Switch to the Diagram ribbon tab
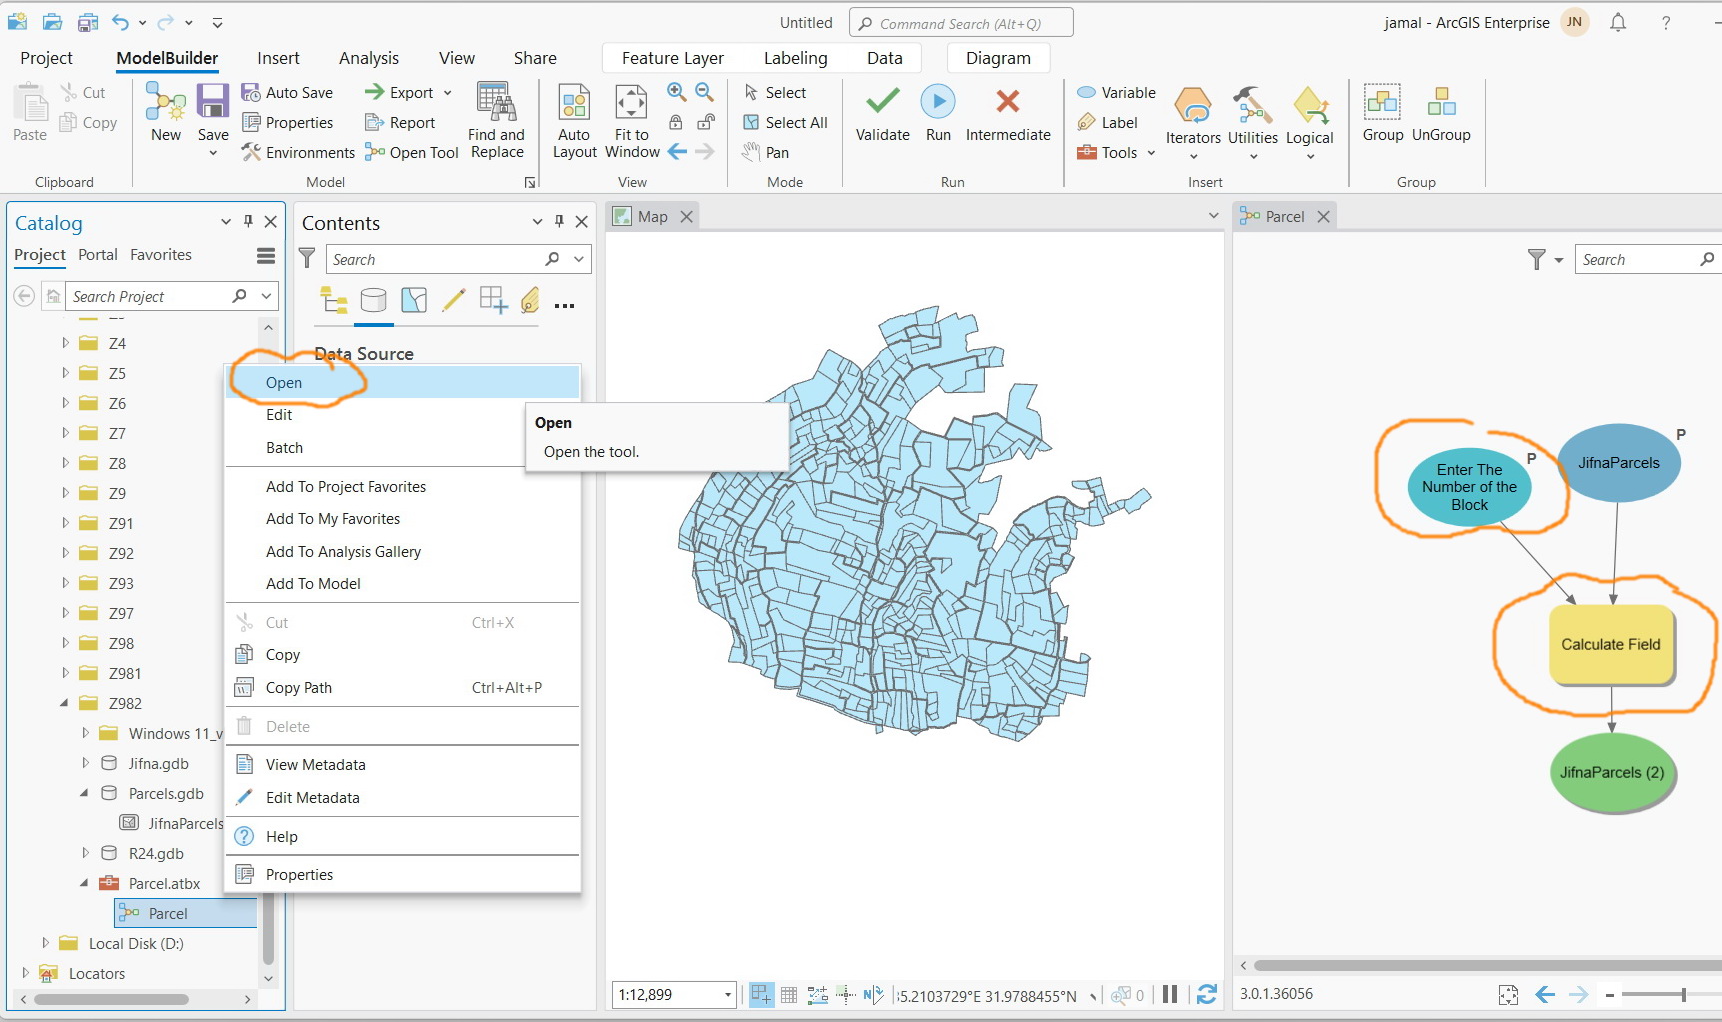Screen dimensions: 1722x1022 (997, 58)
